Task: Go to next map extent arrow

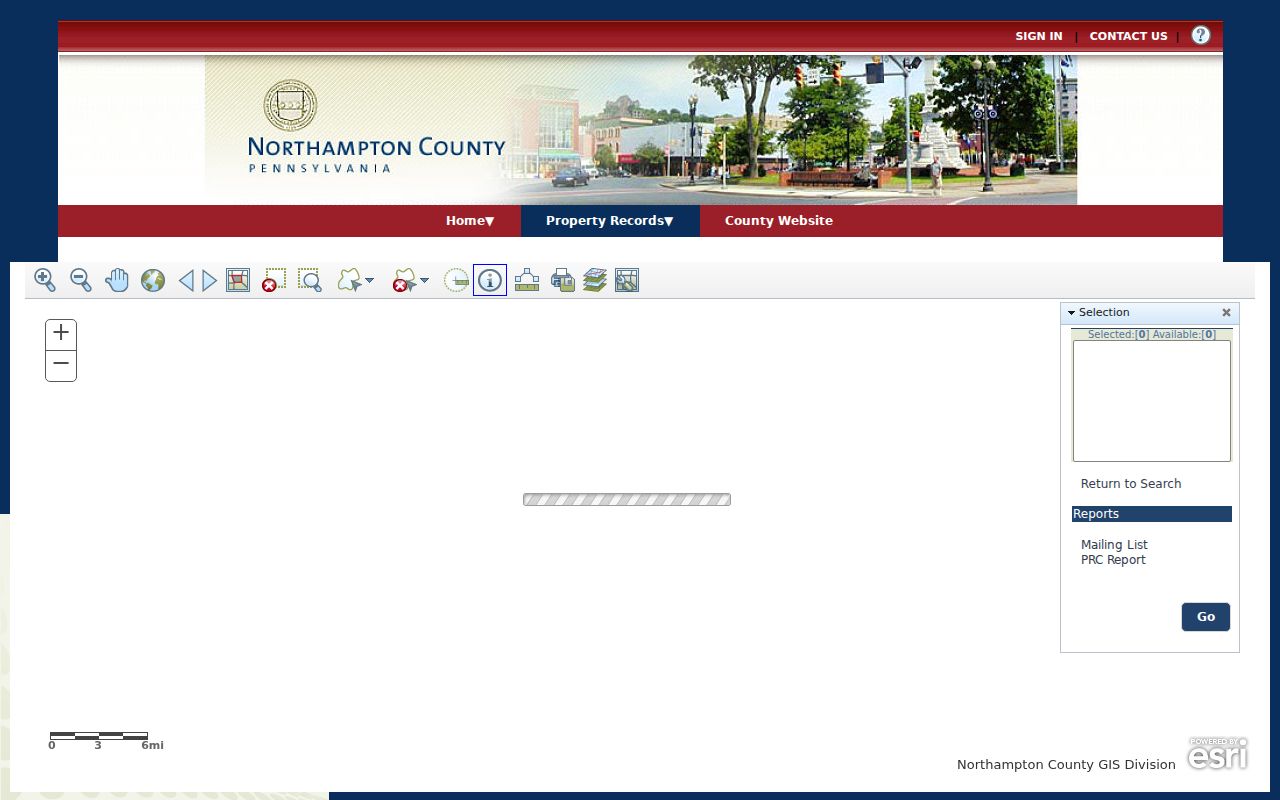Action: [209, 281]
